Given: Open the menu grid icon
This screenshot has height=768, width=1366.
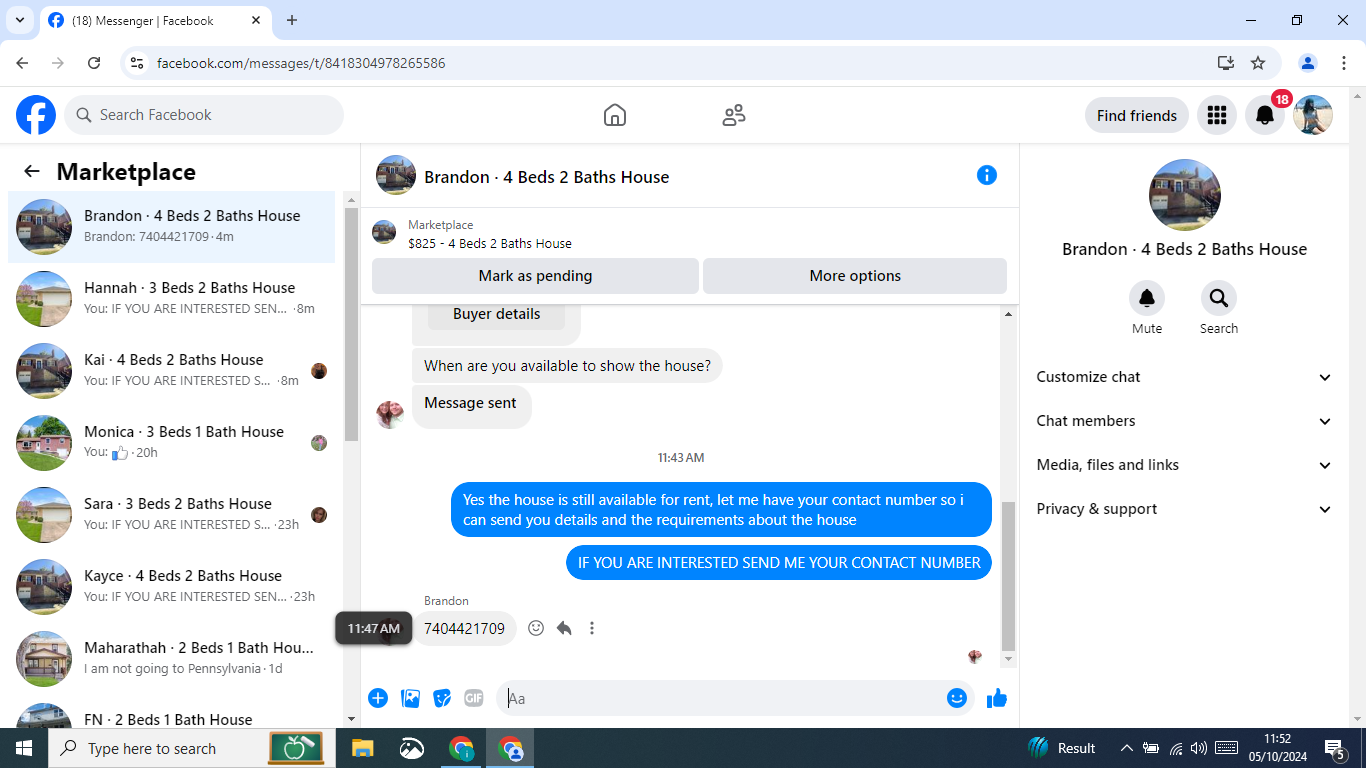Looking at the screenshot, I should 1217,115.
